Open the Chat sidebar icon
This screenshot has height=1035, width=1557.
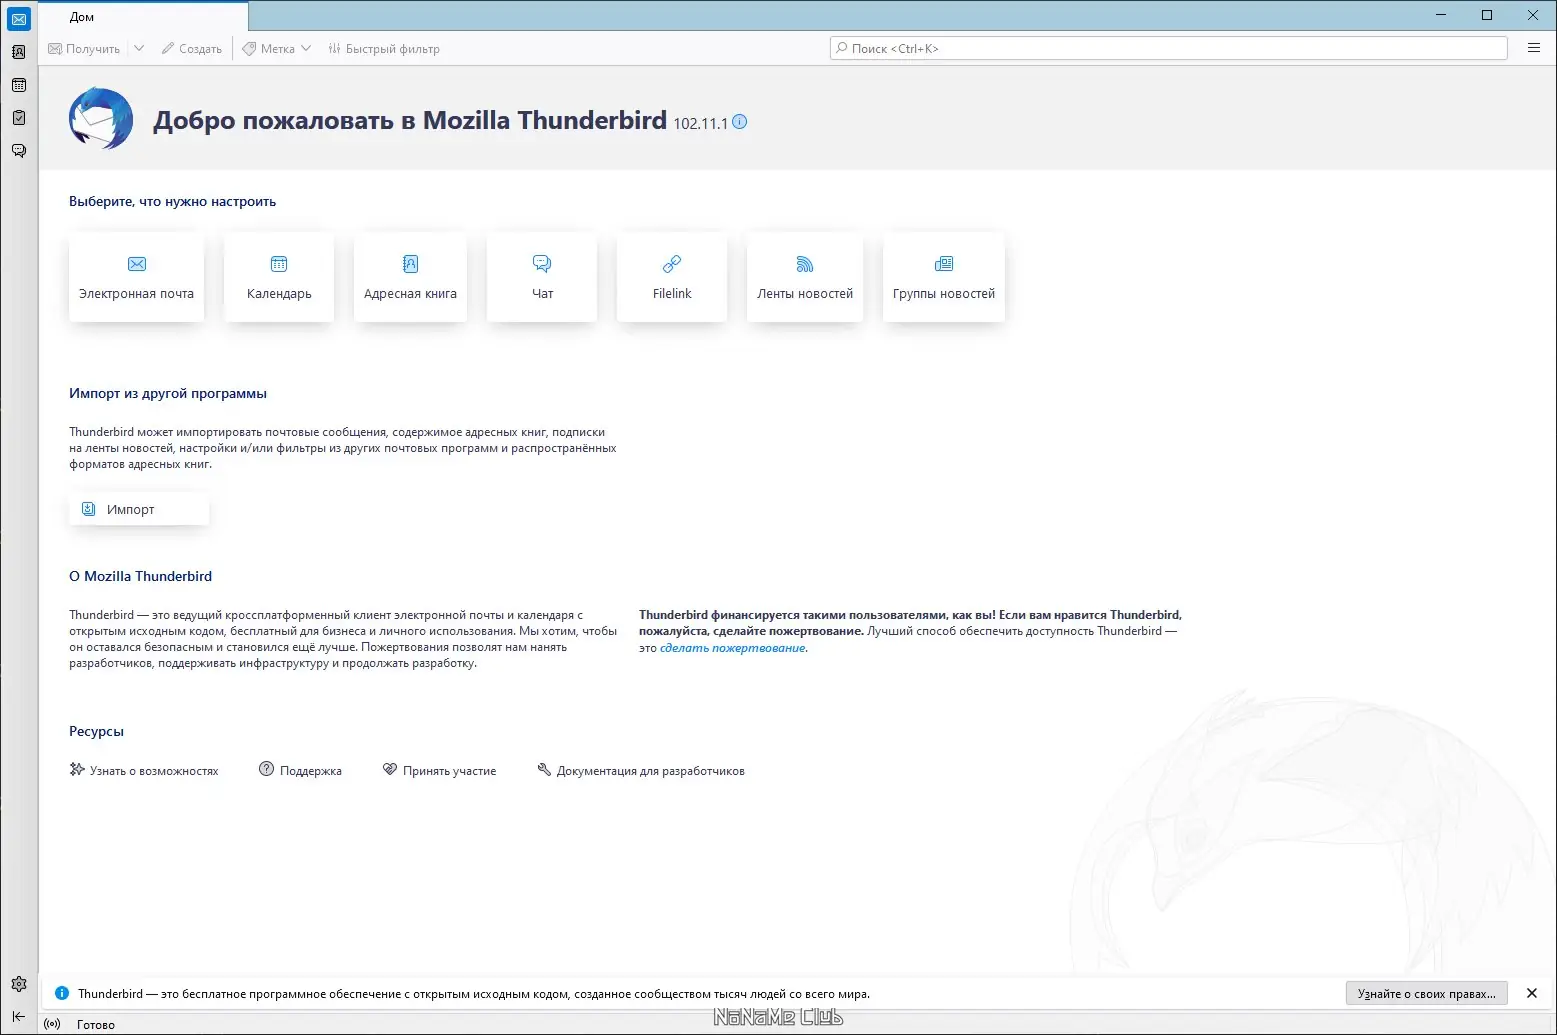tap(19, 151)
